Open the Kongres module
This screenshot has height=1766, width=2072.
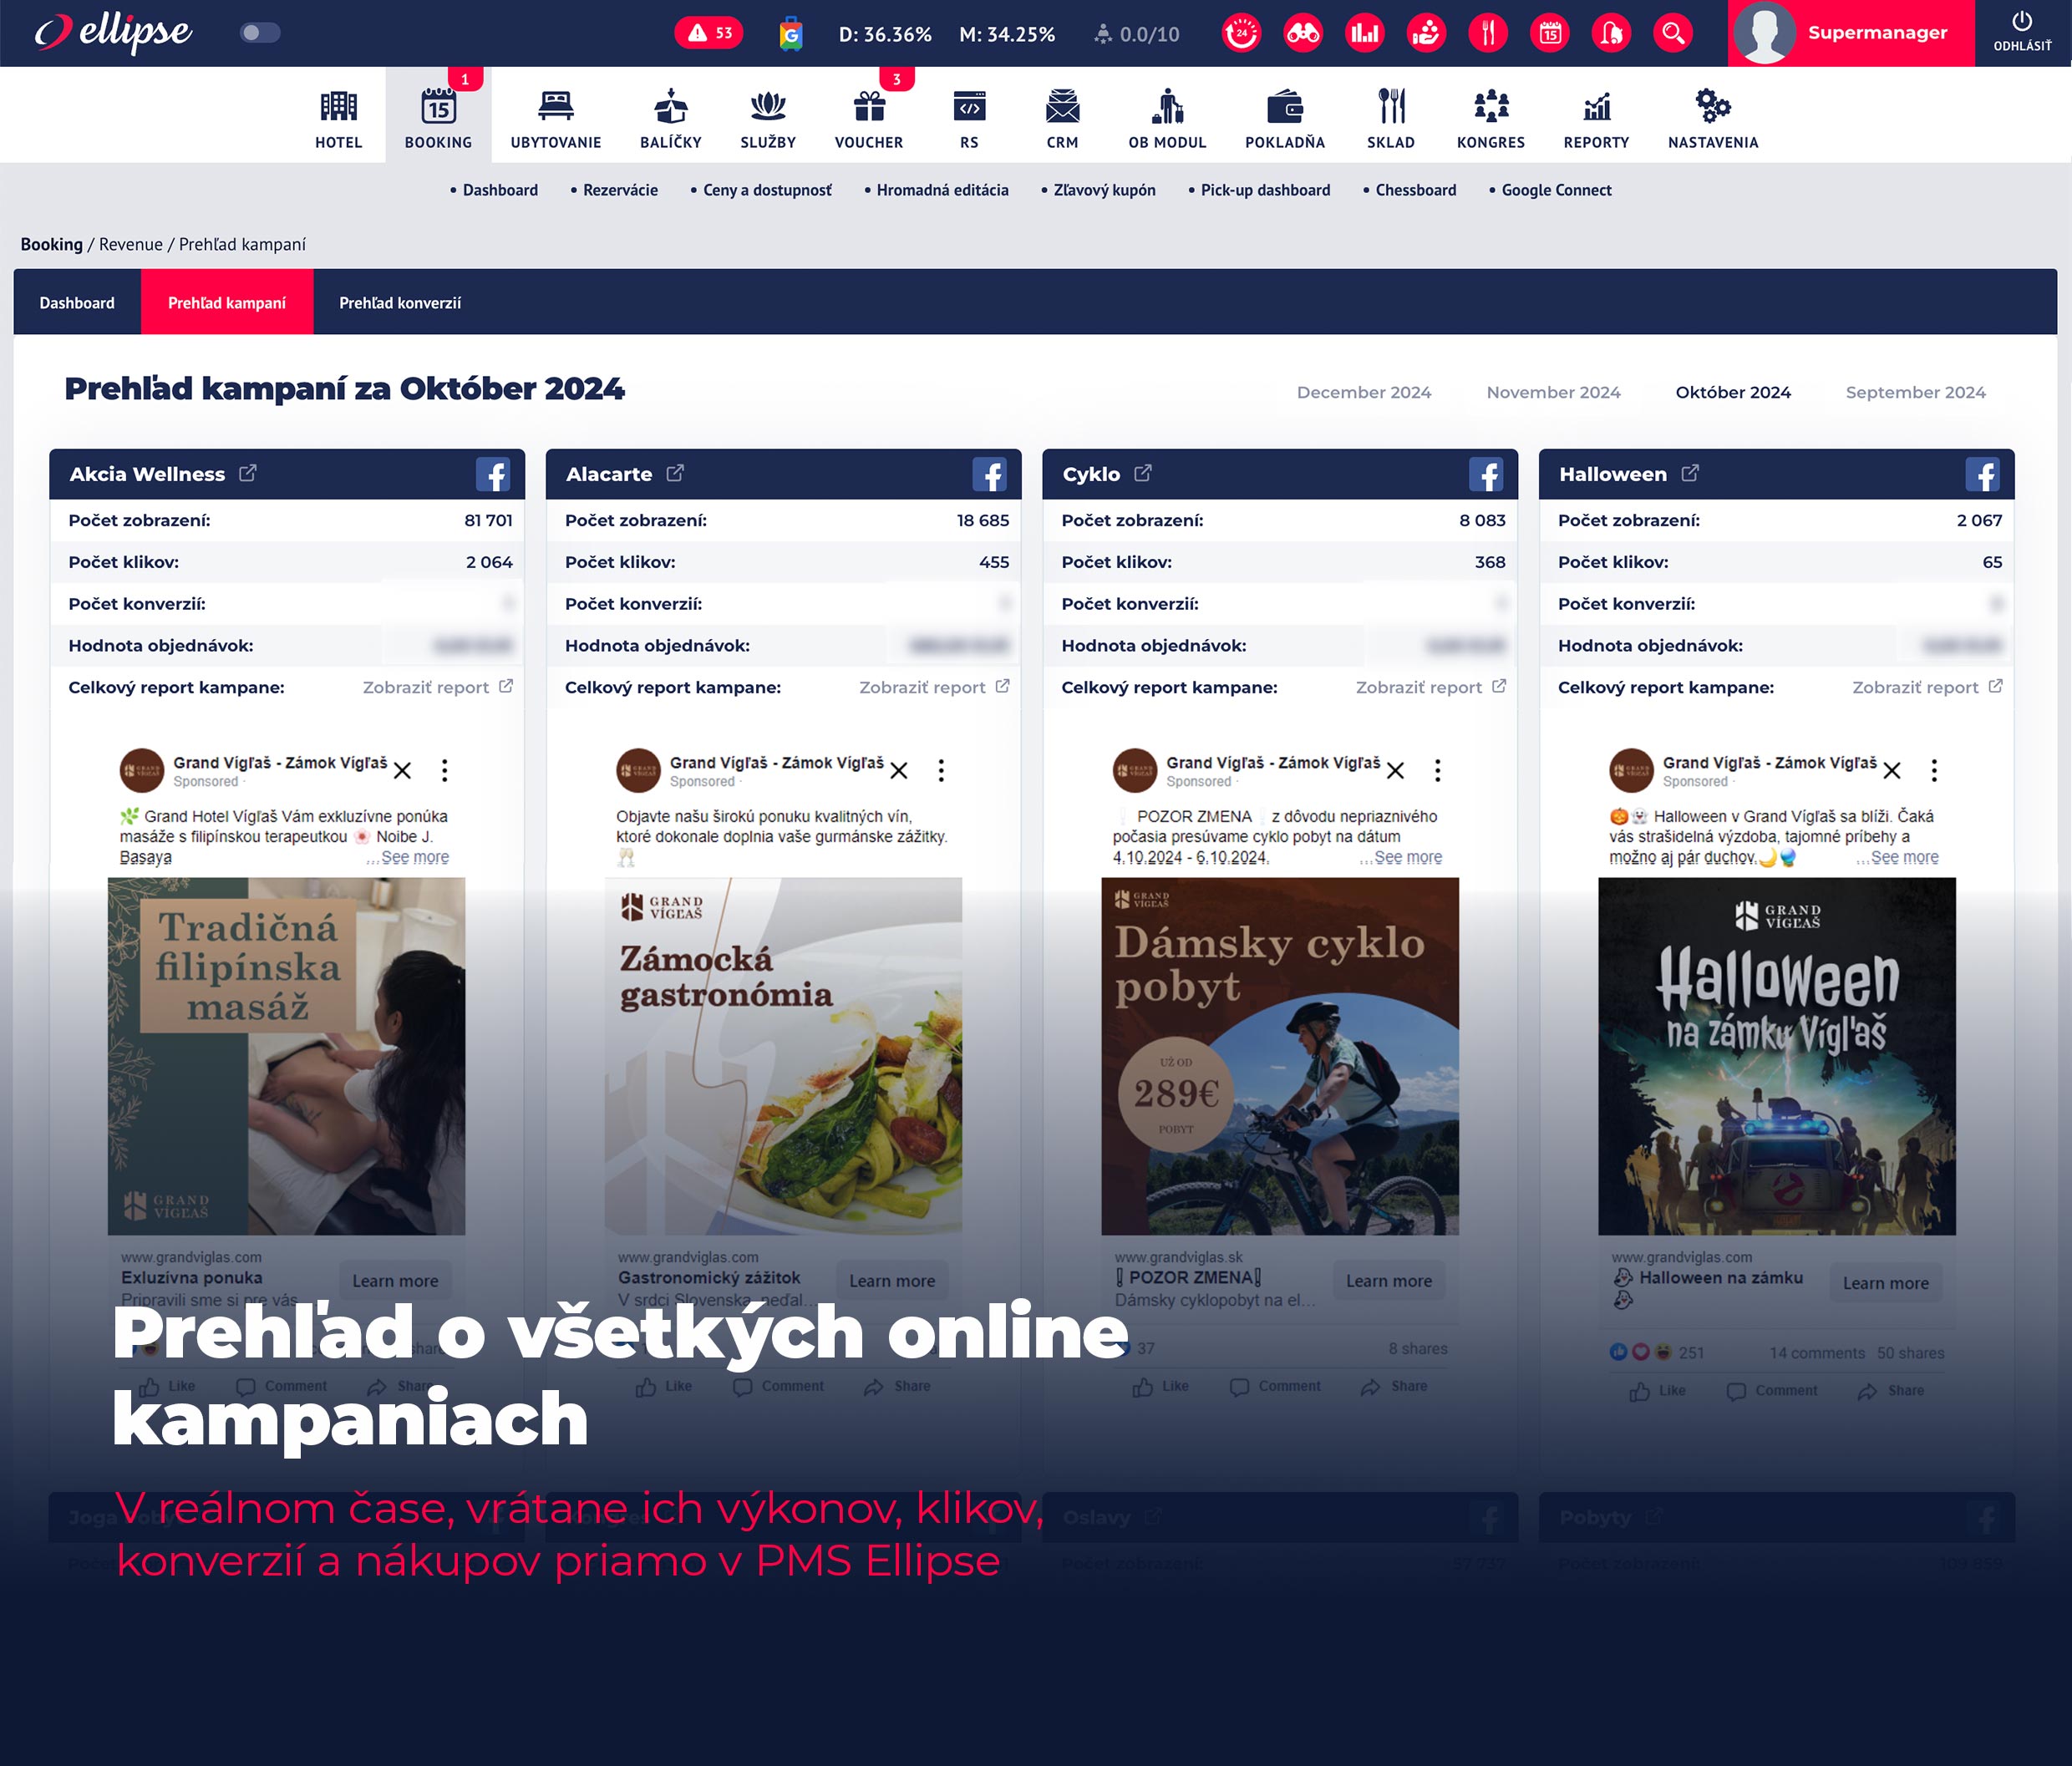[1491, 118]
